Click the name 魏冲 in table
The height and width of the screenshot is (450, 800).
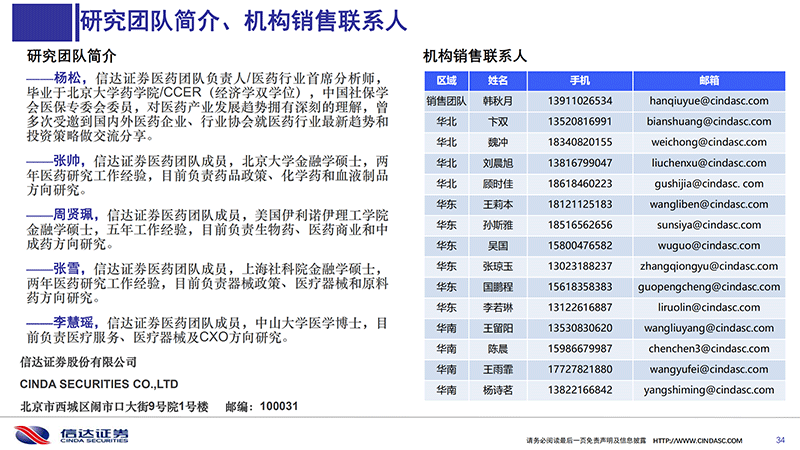pos(498,142)
